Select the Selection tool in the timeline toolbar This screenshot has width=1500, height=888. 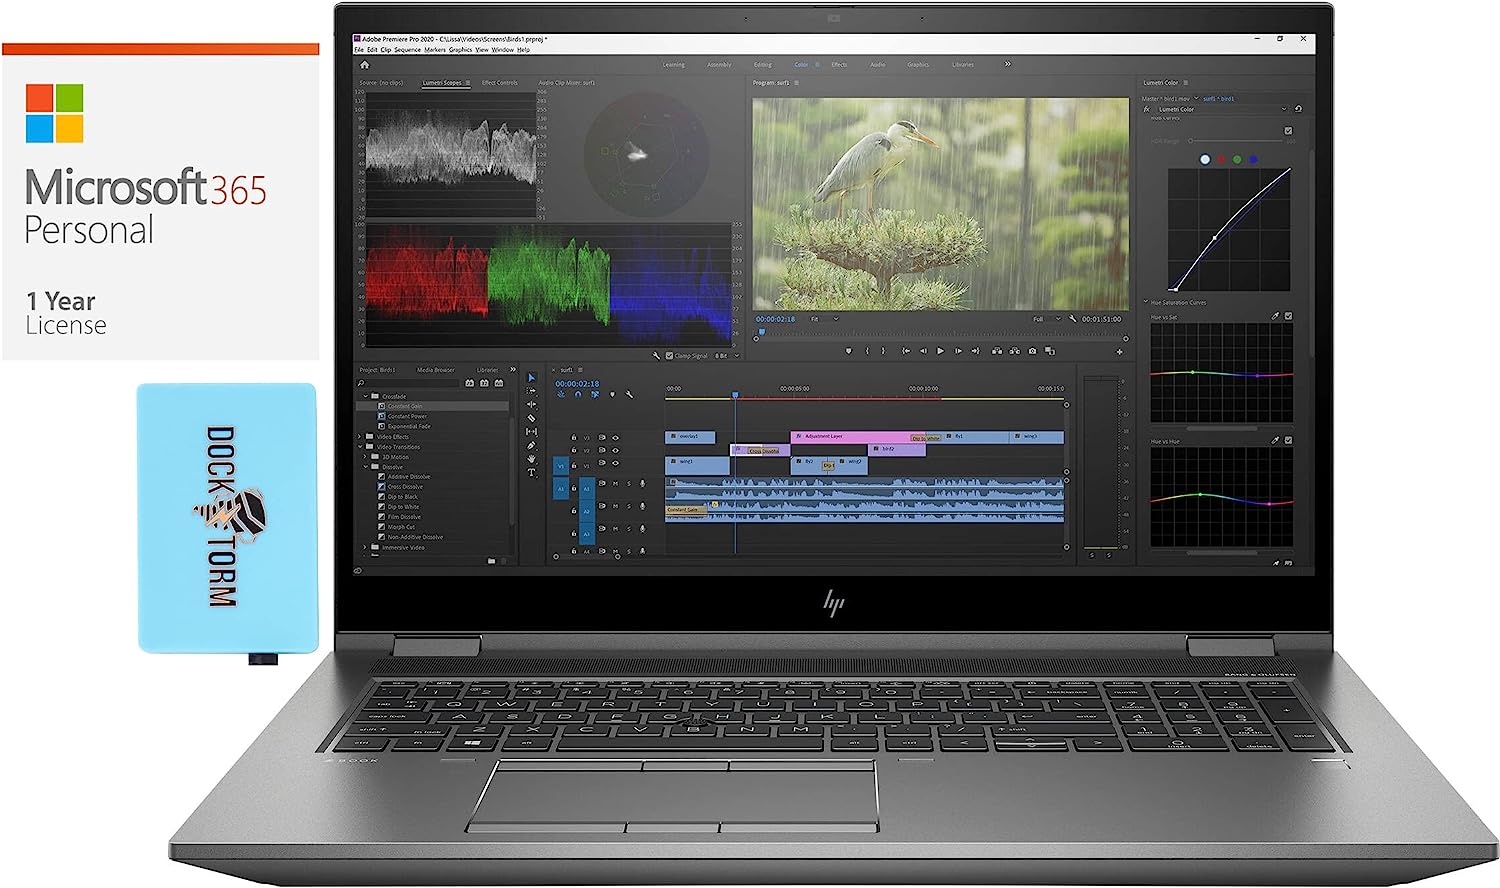(x=531, y=379)
